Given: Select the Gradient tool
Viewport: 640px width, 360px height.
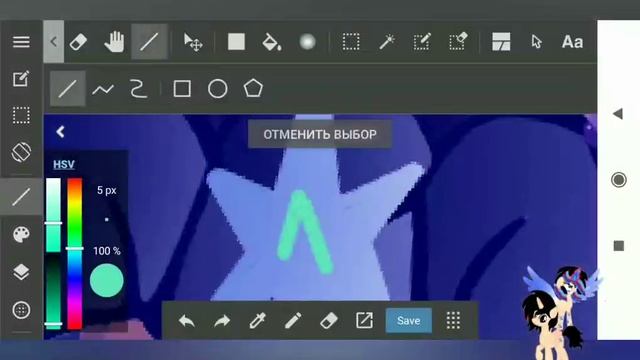Looking at the screenshot, I should click(307, 42).
